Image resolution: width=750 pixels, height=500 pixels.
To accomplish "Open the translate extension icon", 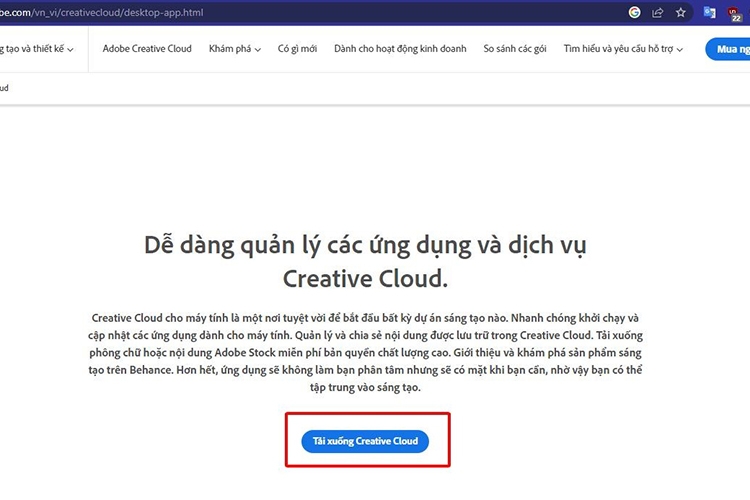I will pyautogui.click(x=709, y=12).
